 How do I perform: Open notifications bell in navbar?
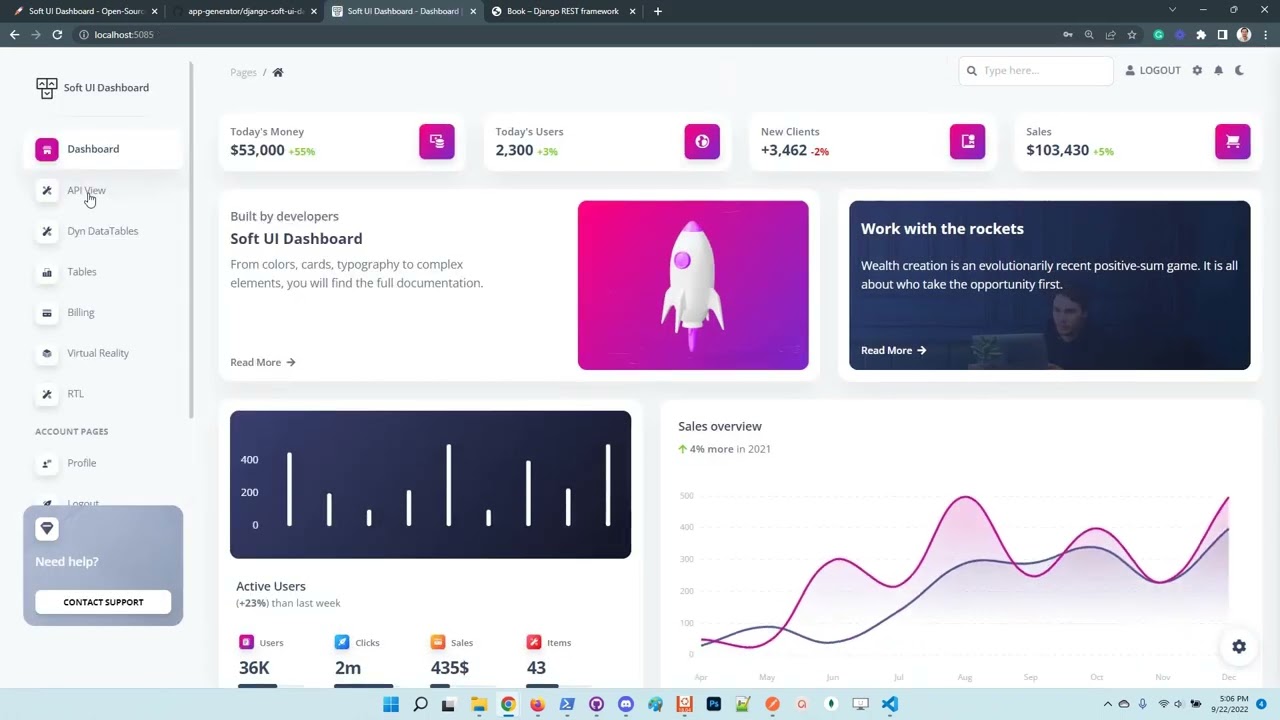pos(1218,70)
